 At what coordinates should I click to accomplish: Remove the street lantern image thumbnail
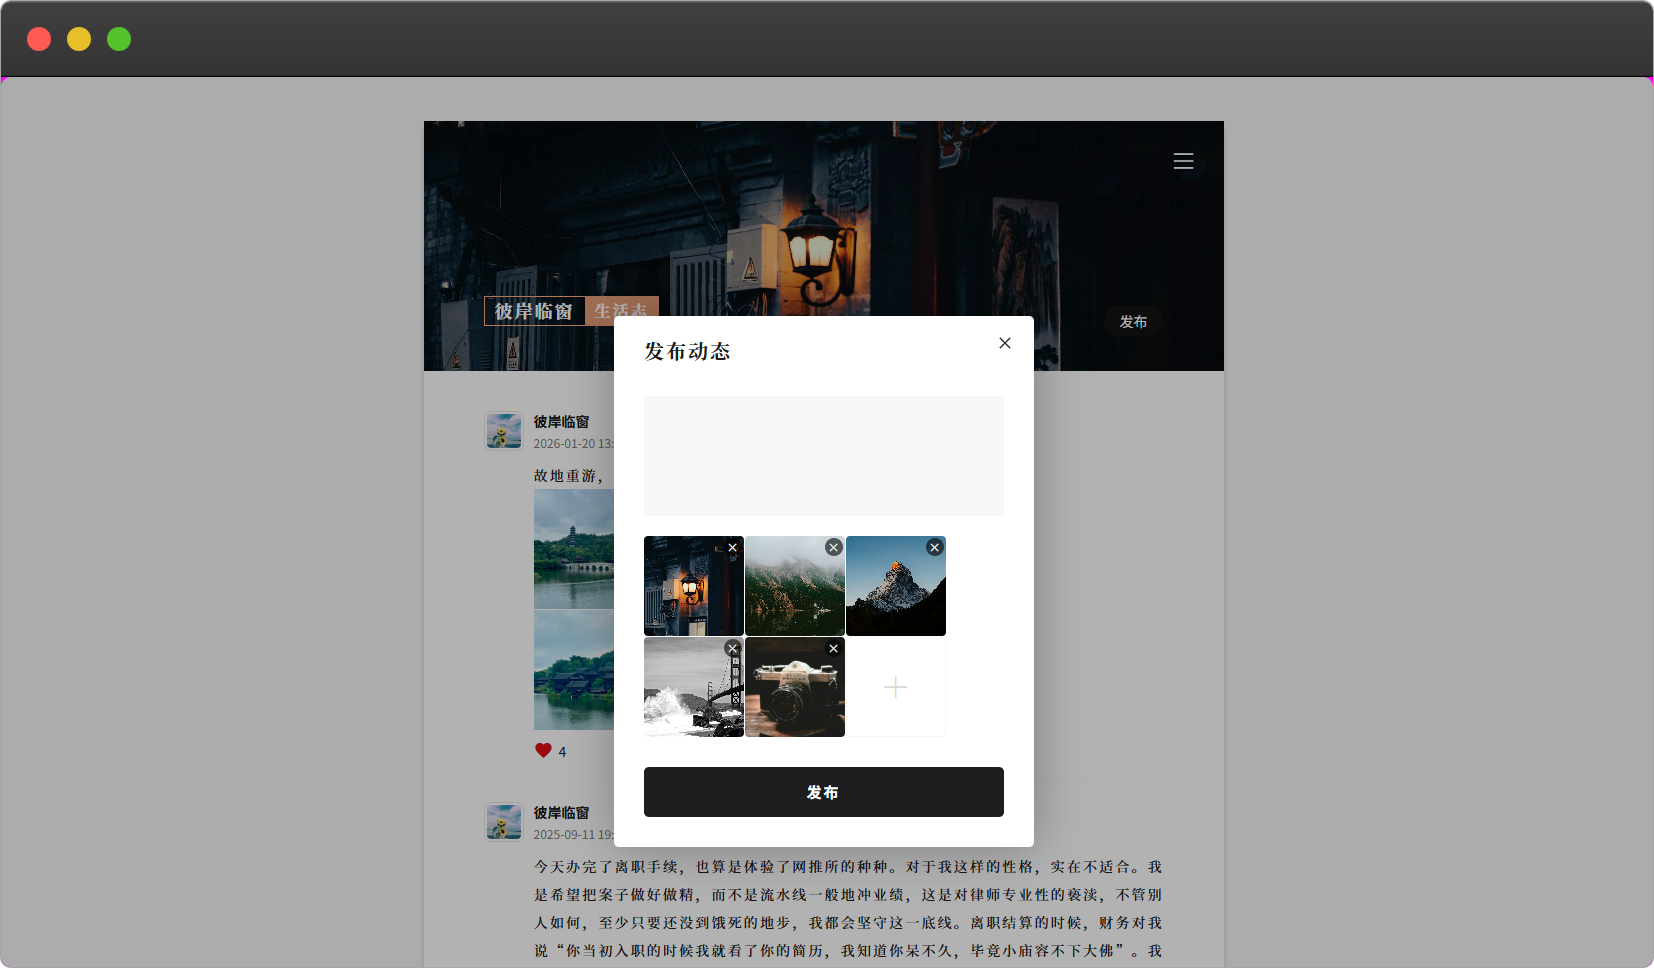point(733,547)
